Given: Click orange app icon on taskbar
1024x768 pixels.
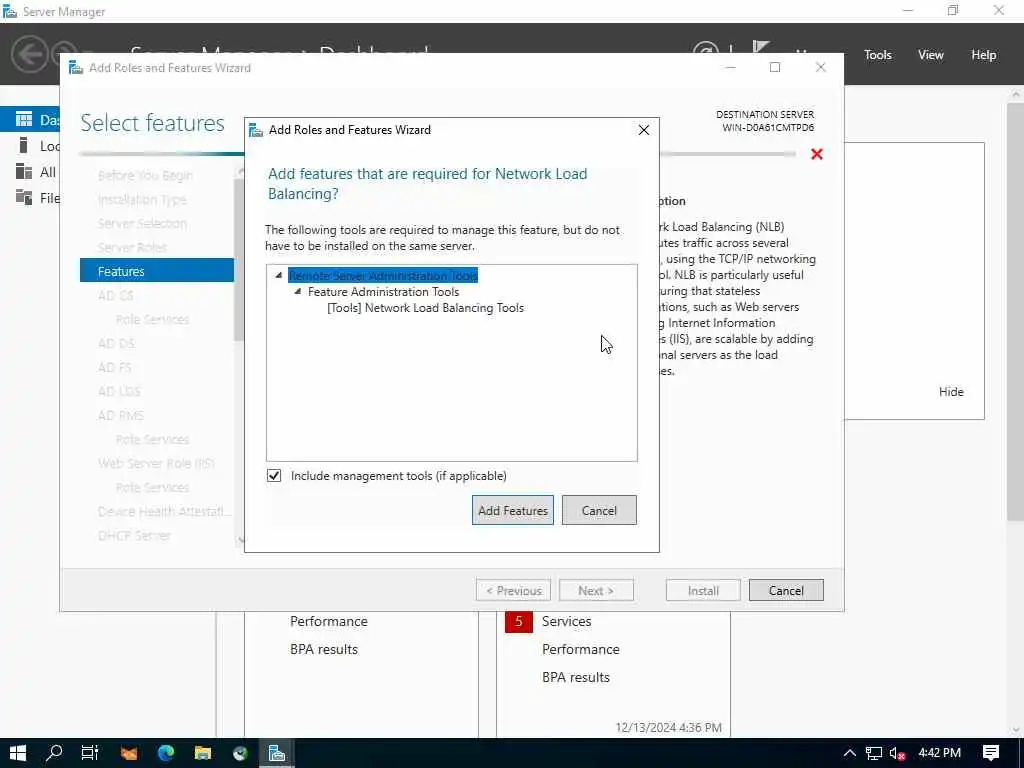Looking at the screenshot, I should pyautogui.click(x=129, y=753).
